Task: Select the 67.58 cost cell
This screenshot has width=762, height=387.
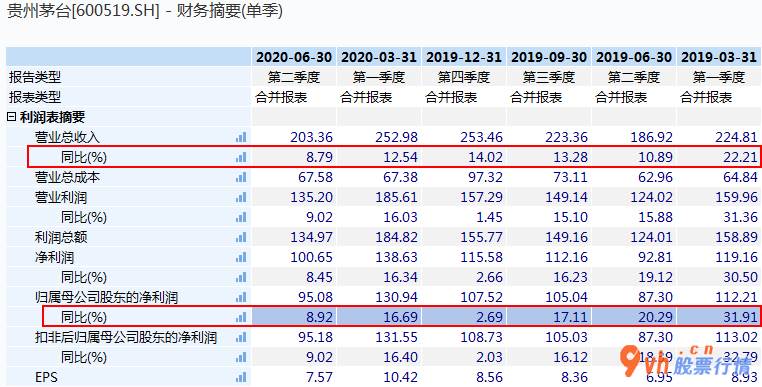Action: point(294,177)
